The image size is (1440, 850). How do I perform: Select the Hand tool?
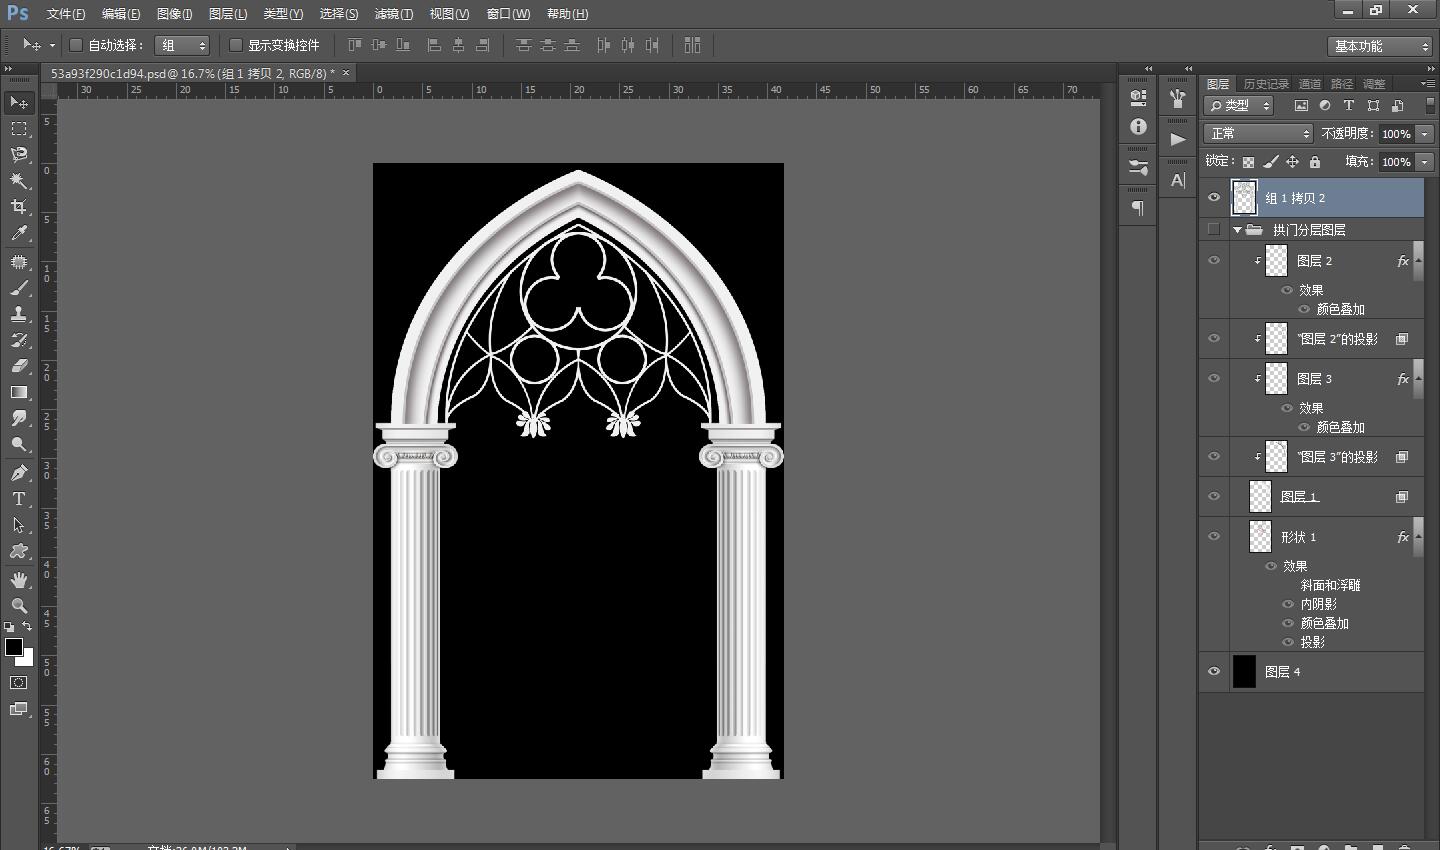click(19, 580)
